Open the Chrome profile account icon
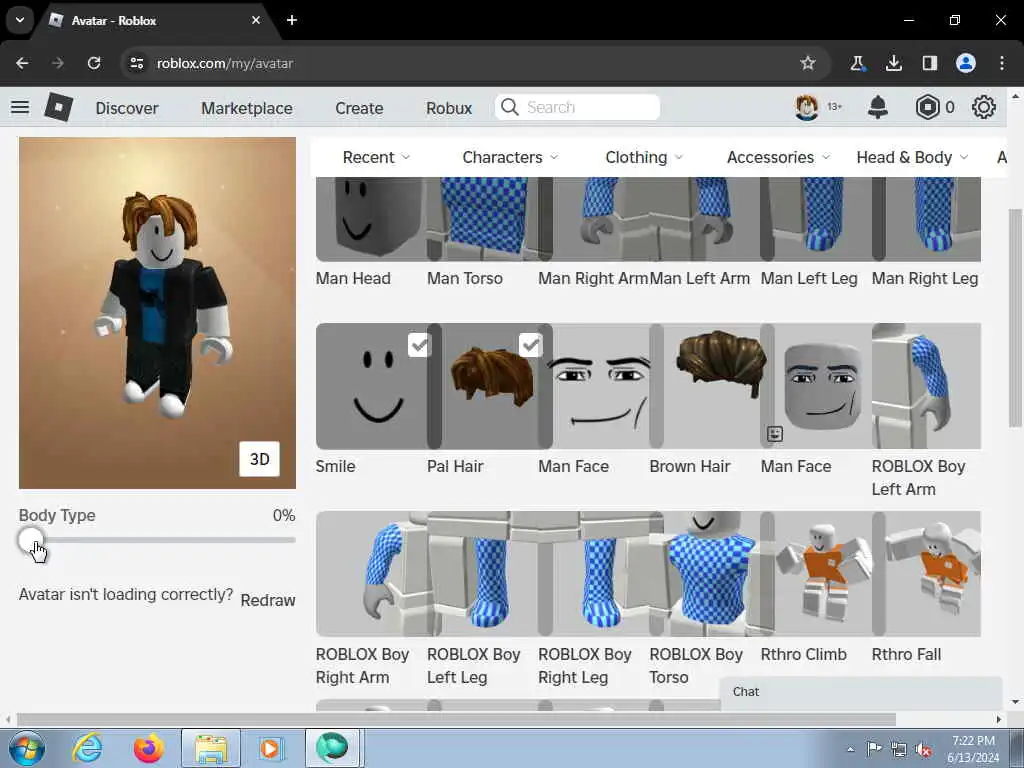Image resolution: width=1024 pixels, height=768 pixels. 966,63
